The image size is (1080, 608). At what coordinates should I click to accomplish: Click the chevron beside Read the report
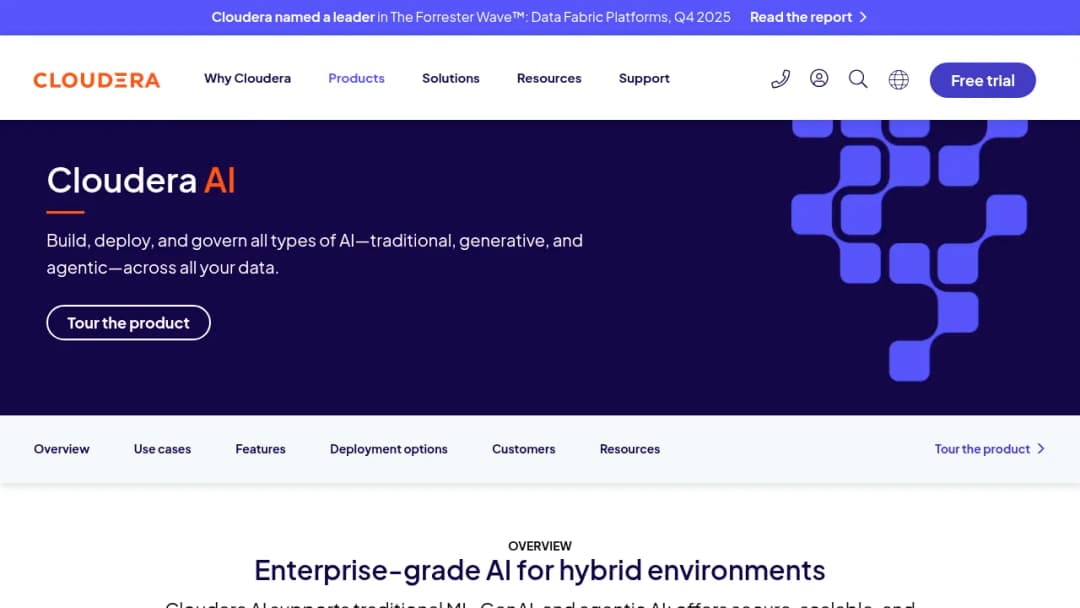coord(863,17)
